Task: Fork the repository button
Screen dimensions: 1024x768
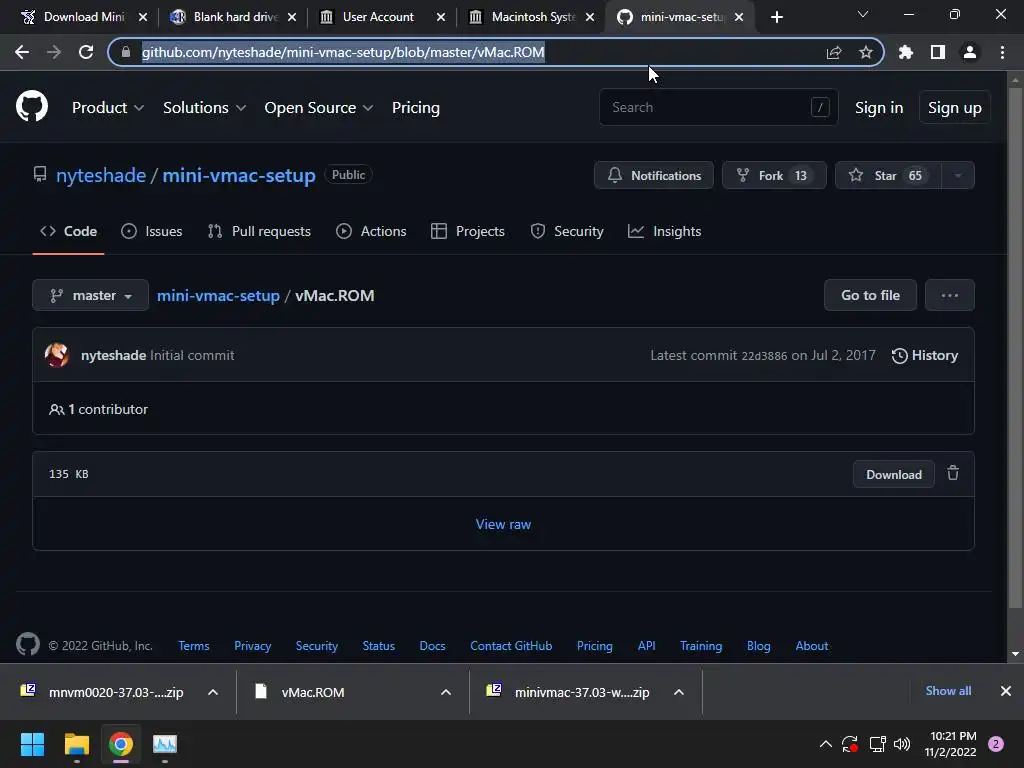Action: [x=774, y=175]
